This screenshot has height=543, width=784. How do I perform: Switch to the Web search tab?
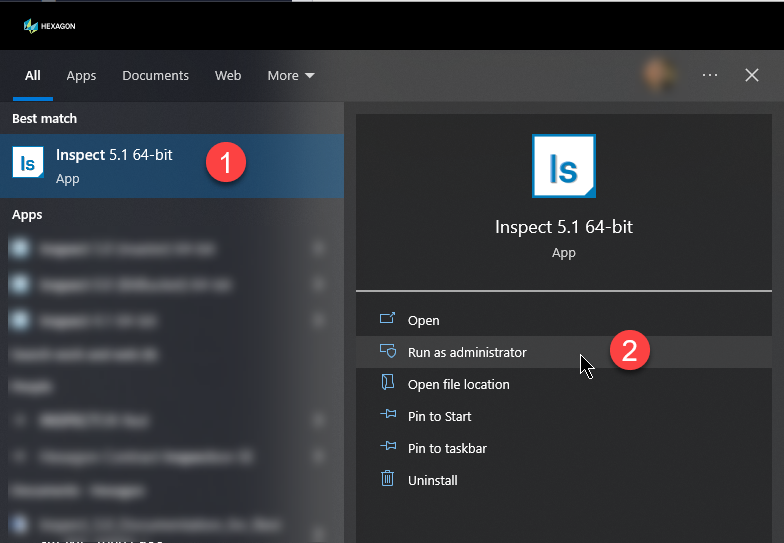[x=228, y=76]
